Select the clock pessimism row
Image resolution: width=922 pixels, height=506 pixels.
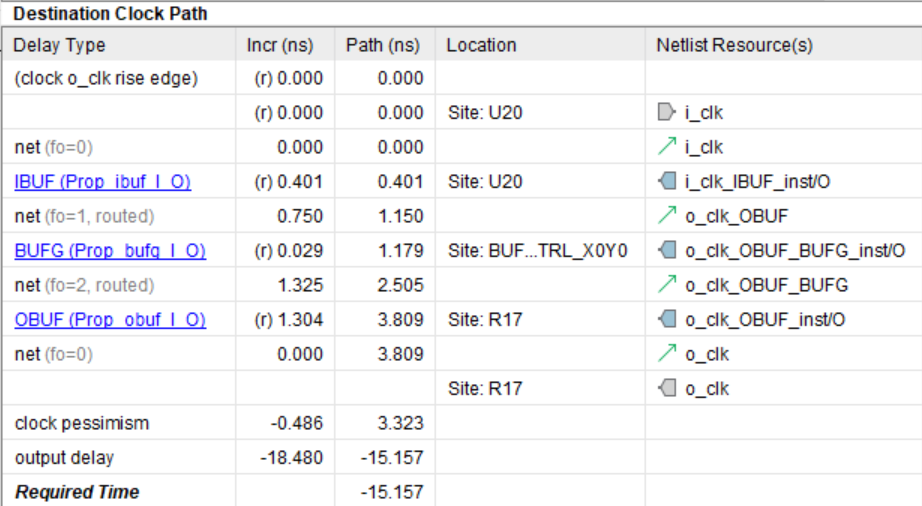point(82,423)
